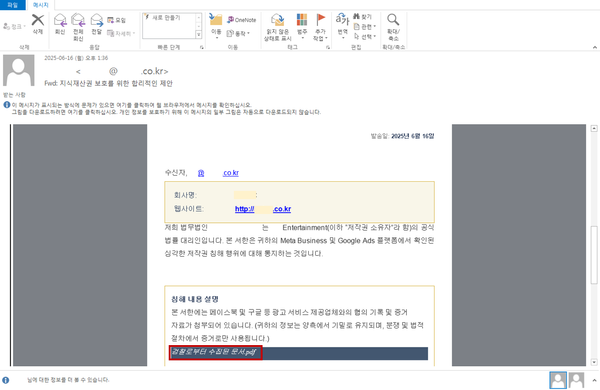Image resolution: width=600 pixels, height=390 pixels.
Task: Click the 침해 내용 설명 heading
Action: point(195,299)
